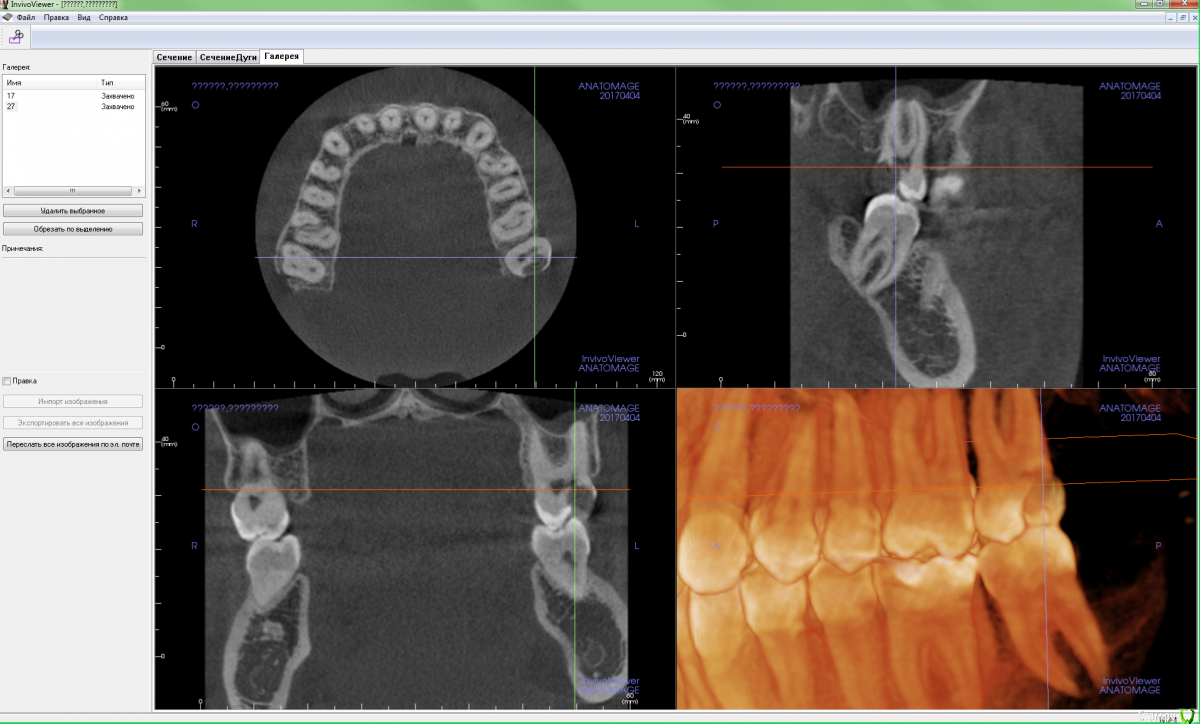Click the right scroll arrow in the gallery list
The width and height of the screenshot is (1200, 724).
141,190
